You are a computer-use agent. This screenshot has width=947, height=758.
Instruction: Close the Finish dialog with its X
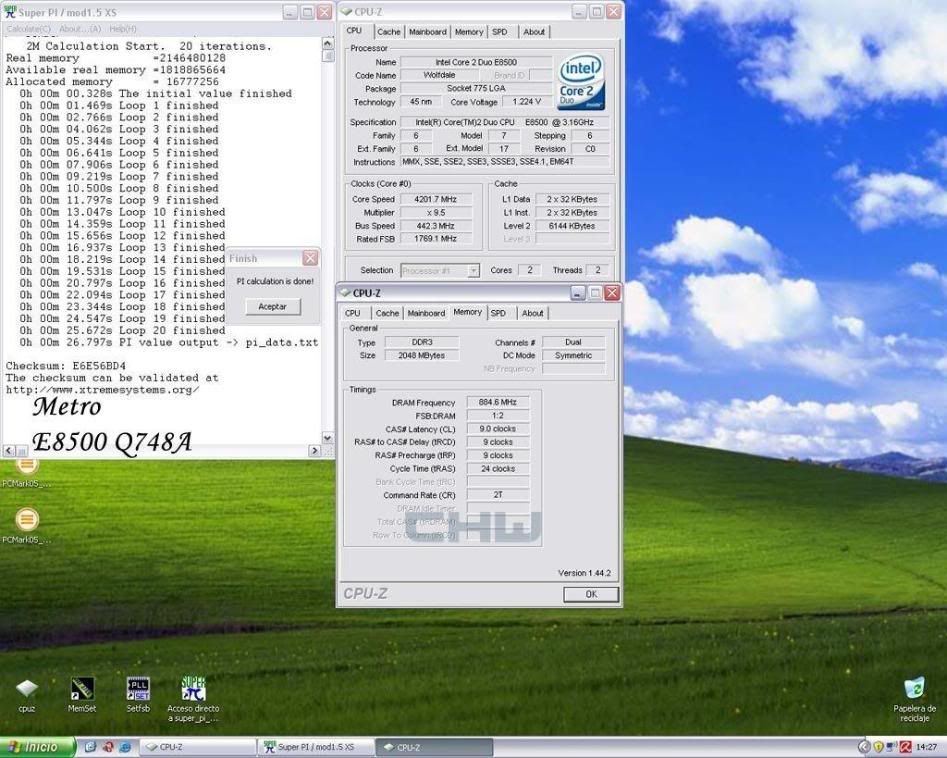click(310, 259)
